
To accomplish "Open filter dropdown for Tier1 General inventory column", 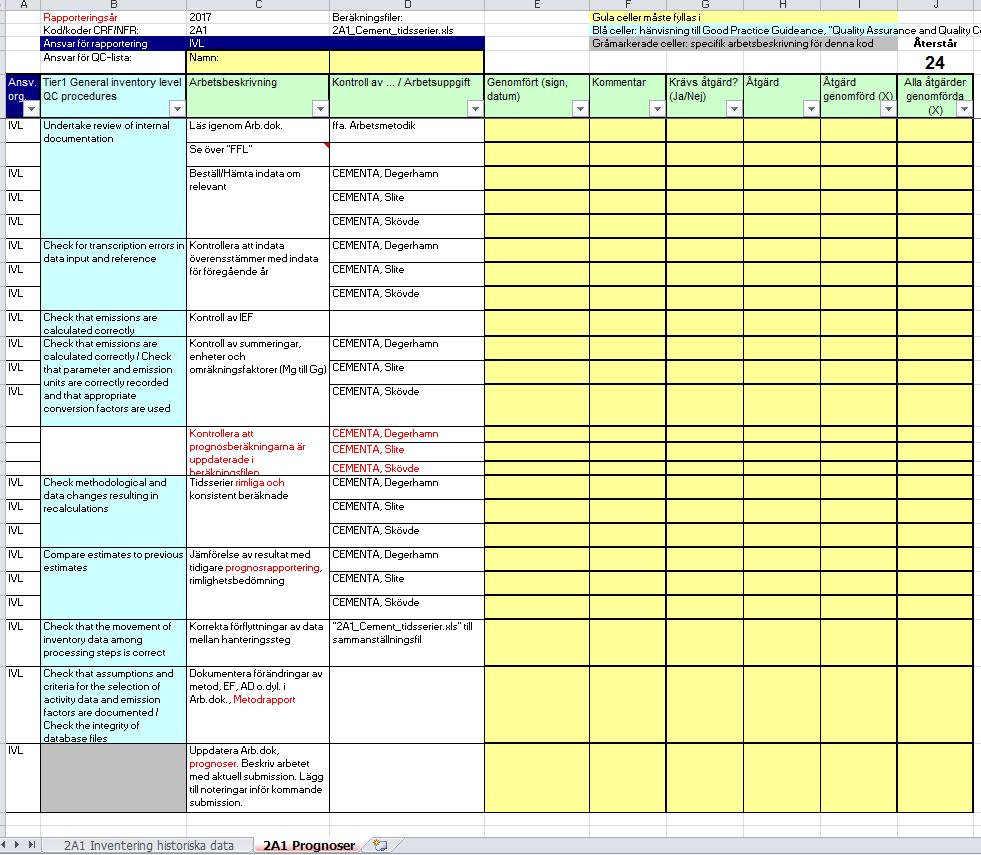I will point(178,109).
